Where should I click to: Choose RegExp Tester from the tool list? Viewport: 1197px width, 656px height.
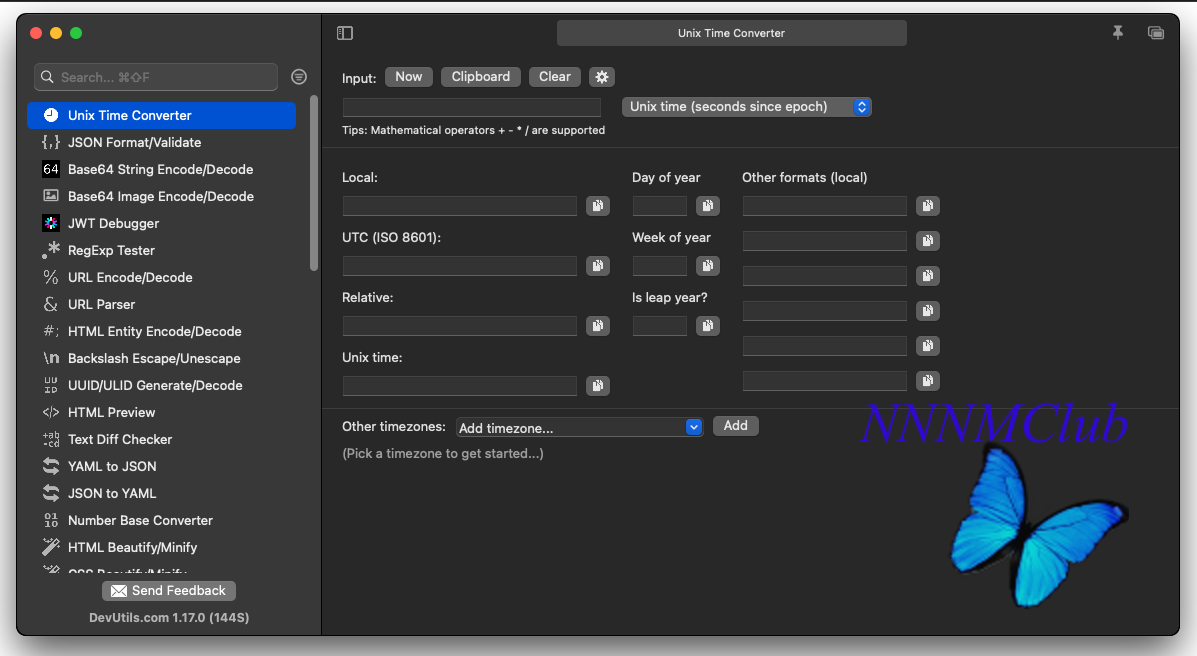[111, 251]
